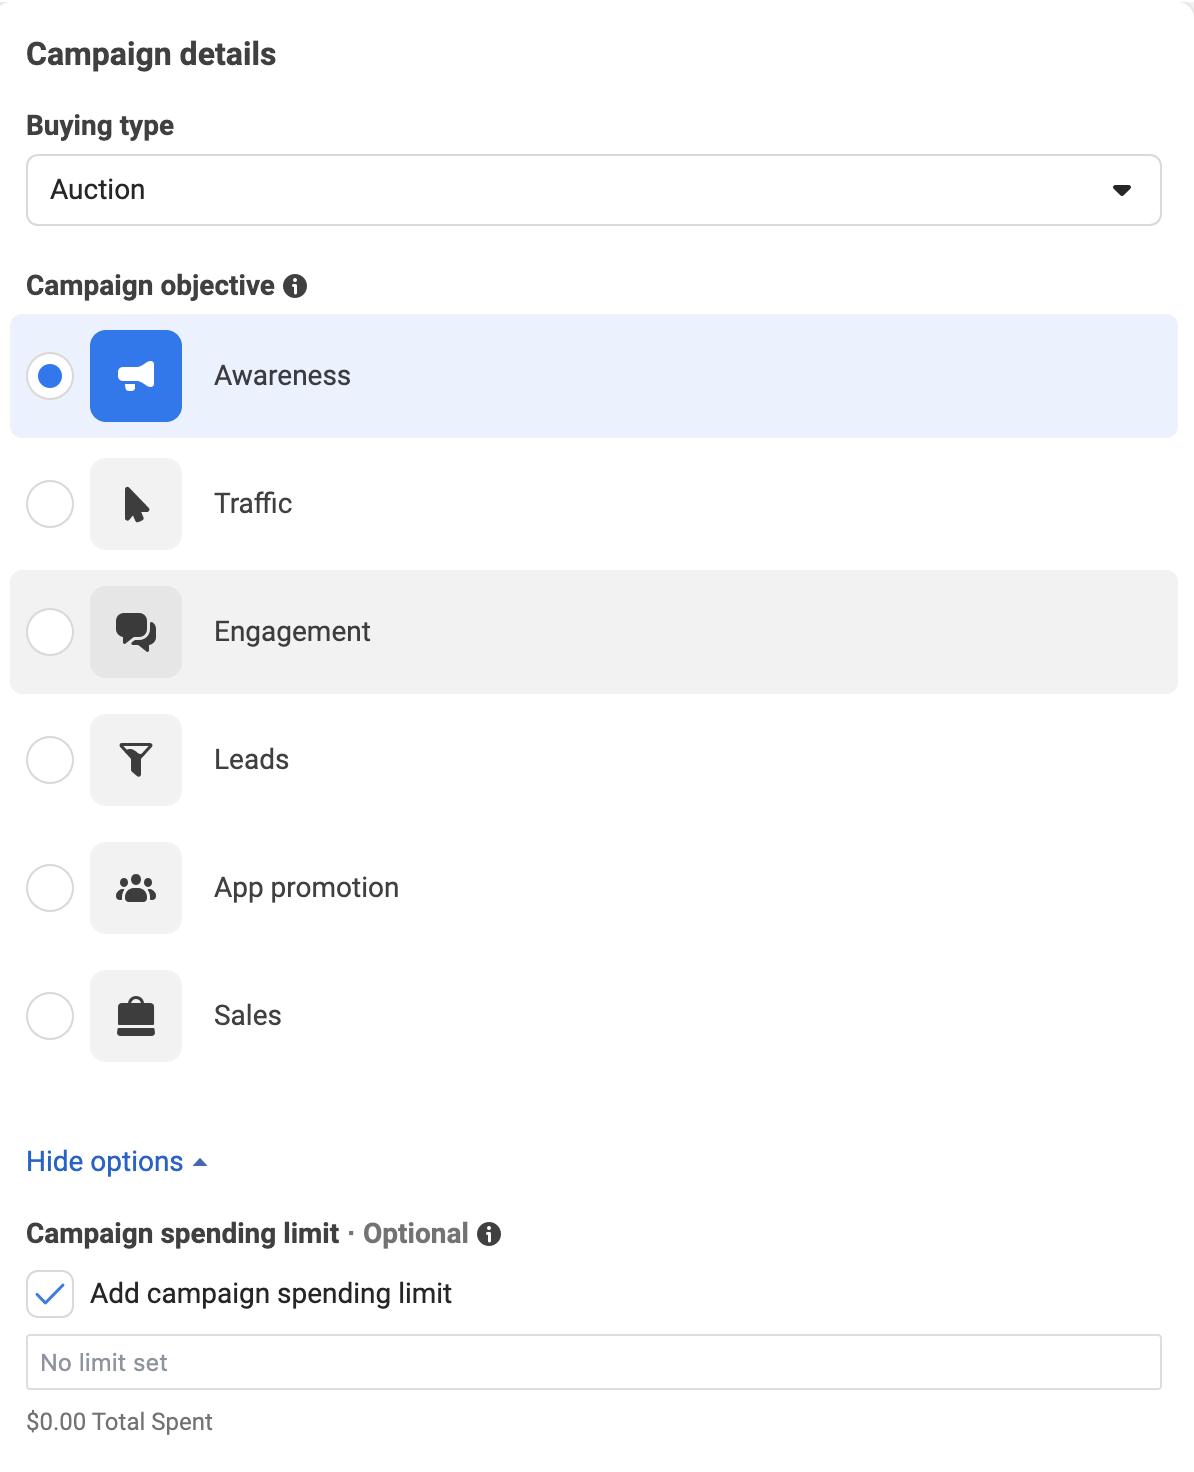The height and width of the screenshot is (1472, 1194).
Task: Choose the App promotion objective label
Action: [306, 888]
